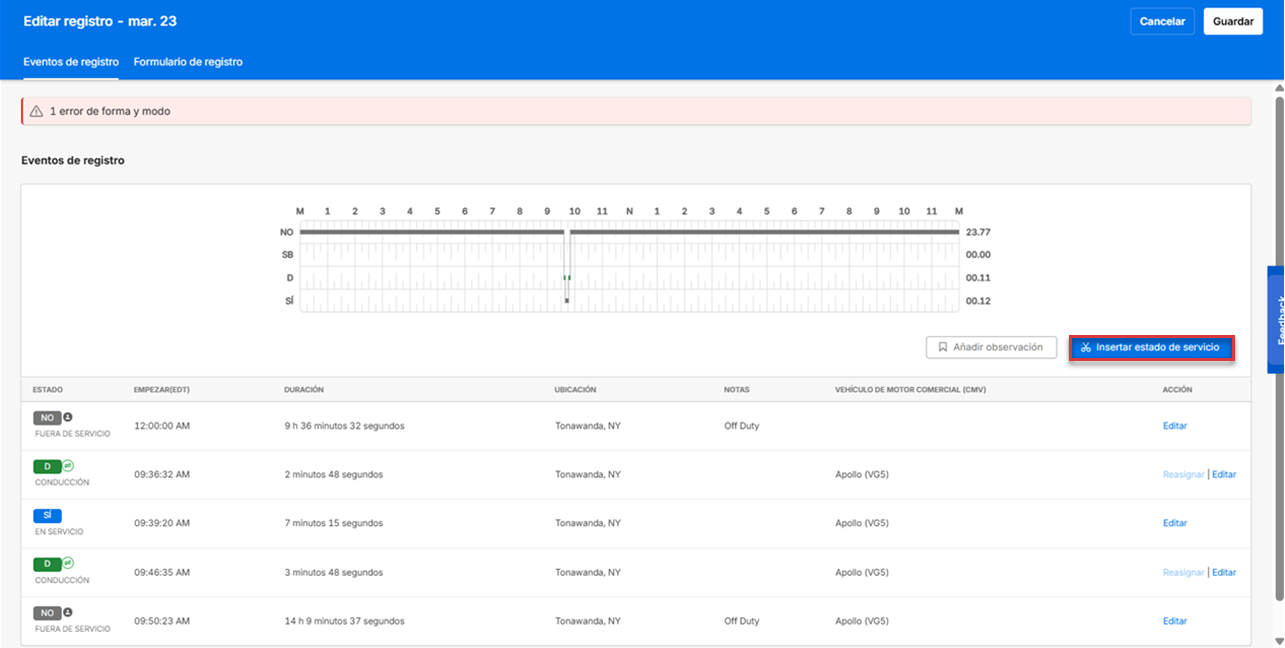The image size is (1285, 648).
Task: Select the Eventos de registro tab
Action: [x=70, y=61]
